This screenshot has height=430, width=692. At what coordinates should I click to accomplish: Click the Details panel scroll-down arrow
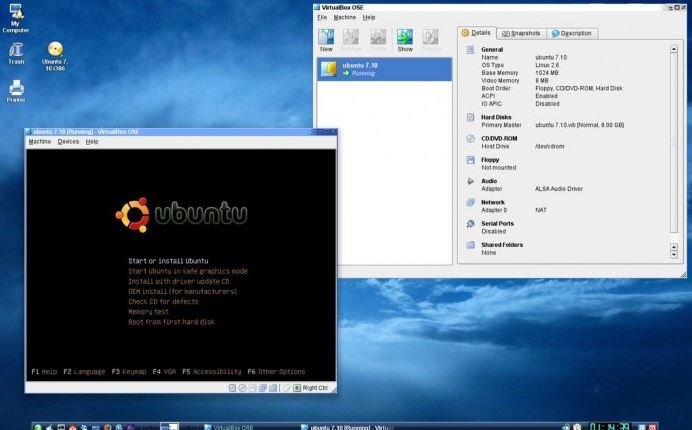point(673,255)
